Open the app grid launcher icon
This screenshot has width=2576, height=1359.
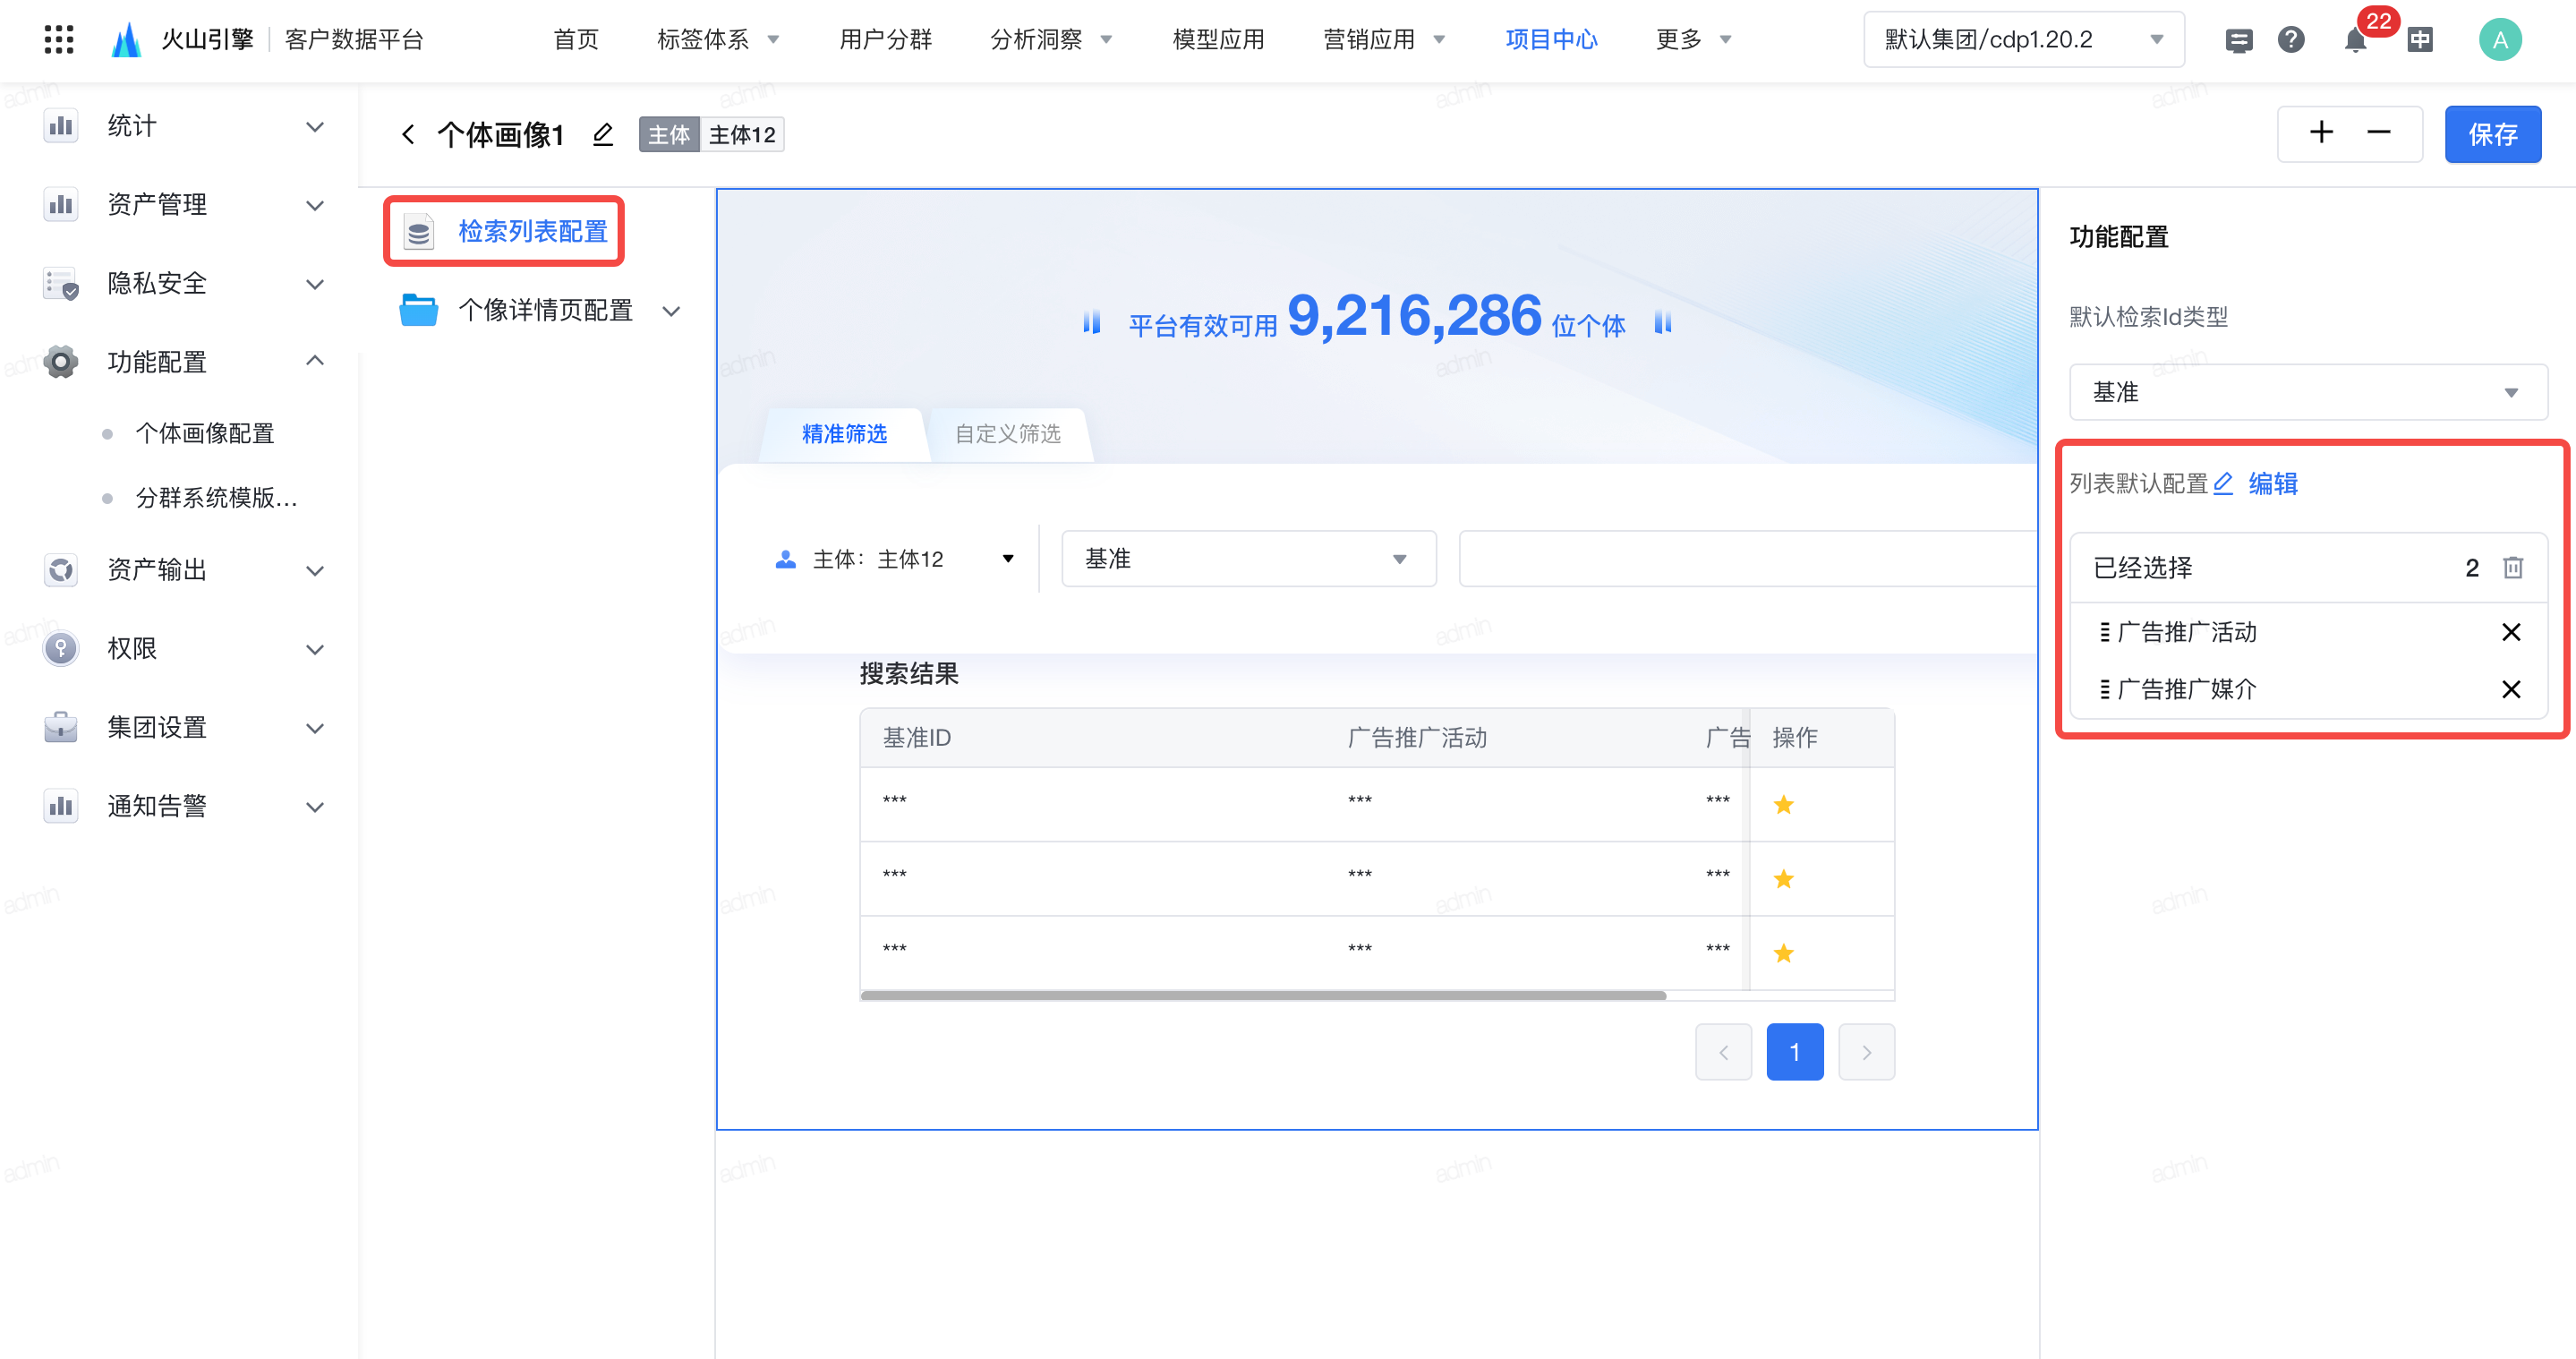coord(59,40)
